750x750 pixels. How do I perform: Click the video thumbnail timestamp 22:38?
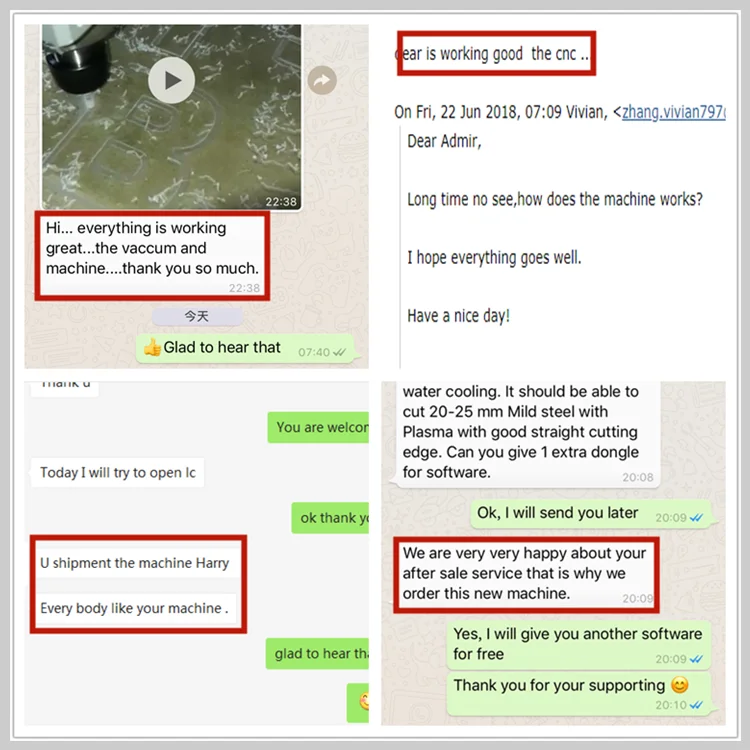click(x=281, y=202)
